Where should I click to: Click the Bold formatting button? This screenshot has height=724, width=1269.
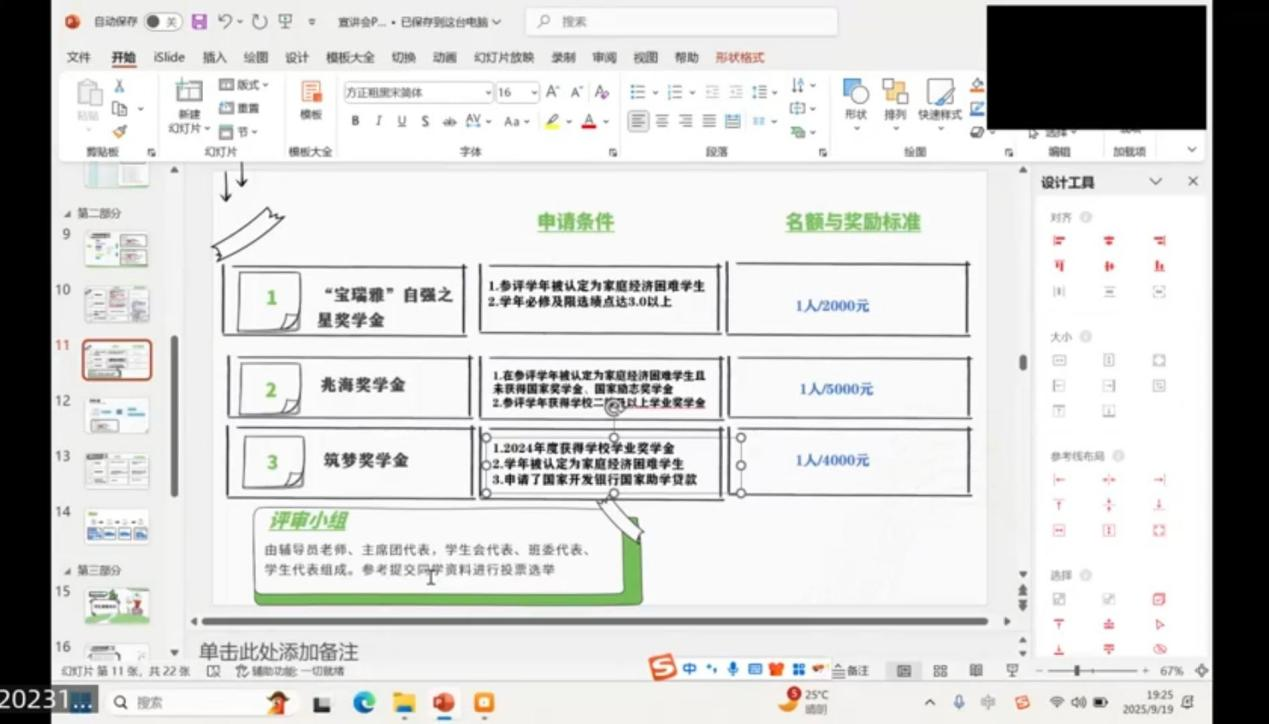point(355,121)
